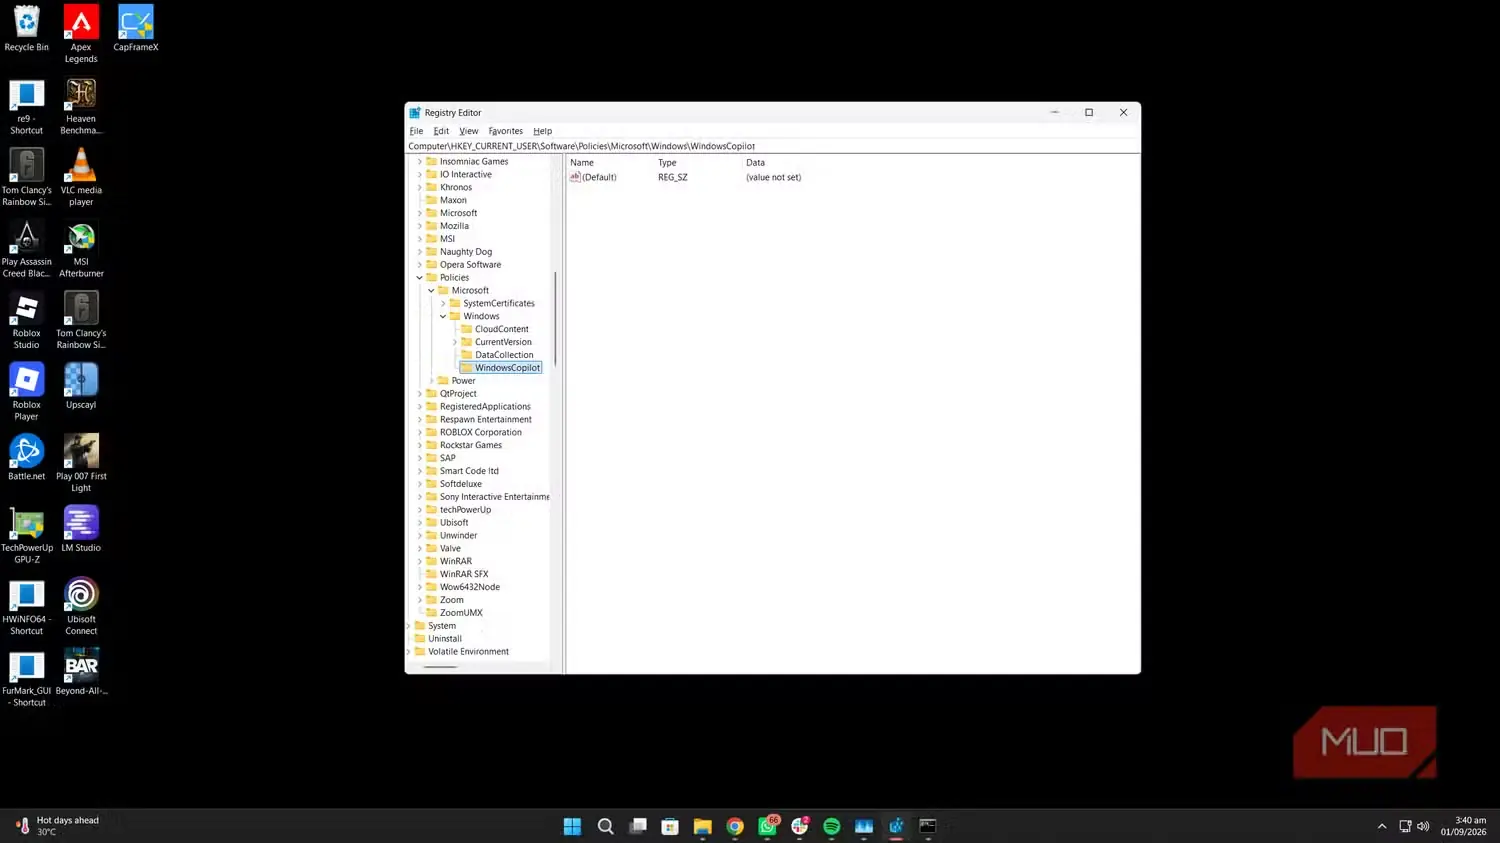Viewport: 1500px width, 843px height.
Task: Select the Roblox Player desktop icon
Action: [x=27, y=392]
